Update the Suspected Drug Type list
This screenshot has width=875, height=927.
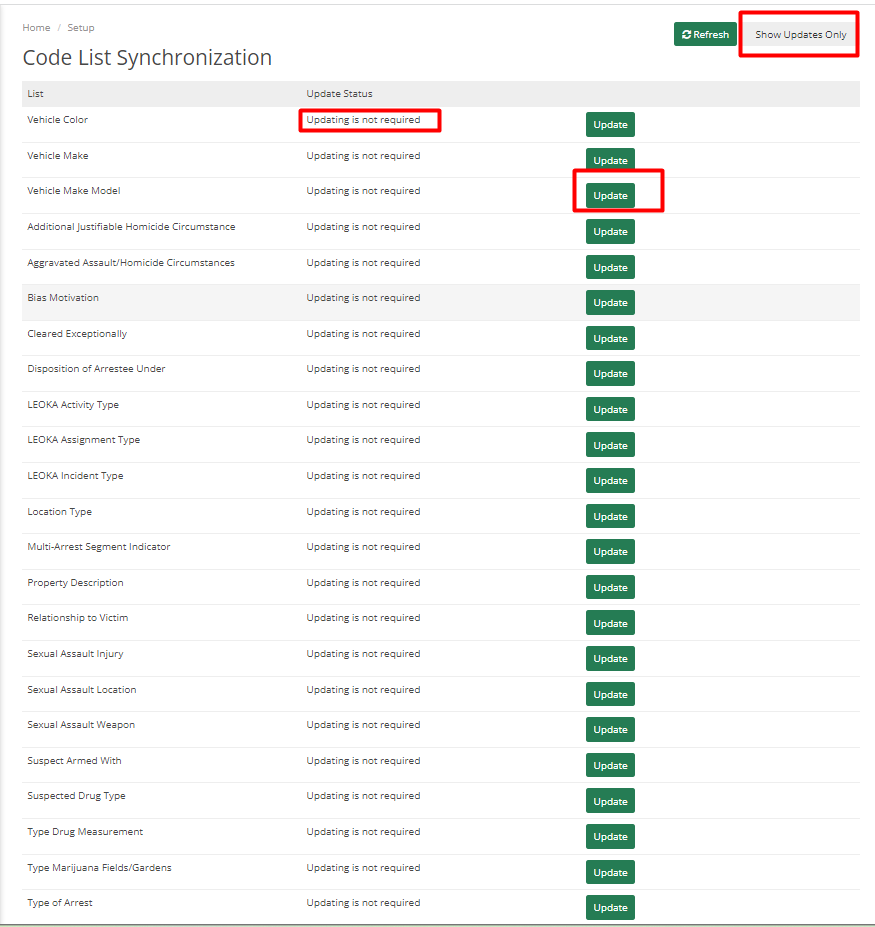tap(610, 800)
